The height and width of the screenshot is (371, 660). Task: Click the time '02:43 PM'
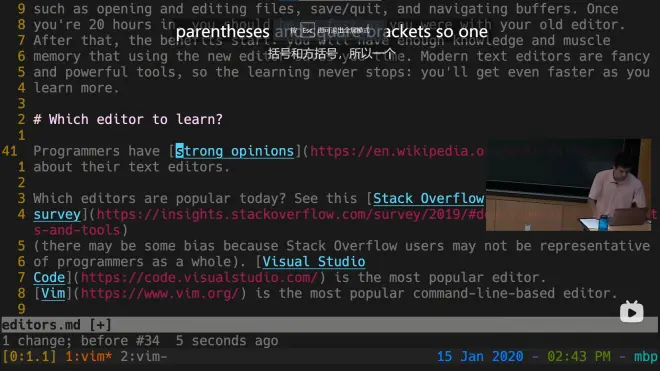579,357
